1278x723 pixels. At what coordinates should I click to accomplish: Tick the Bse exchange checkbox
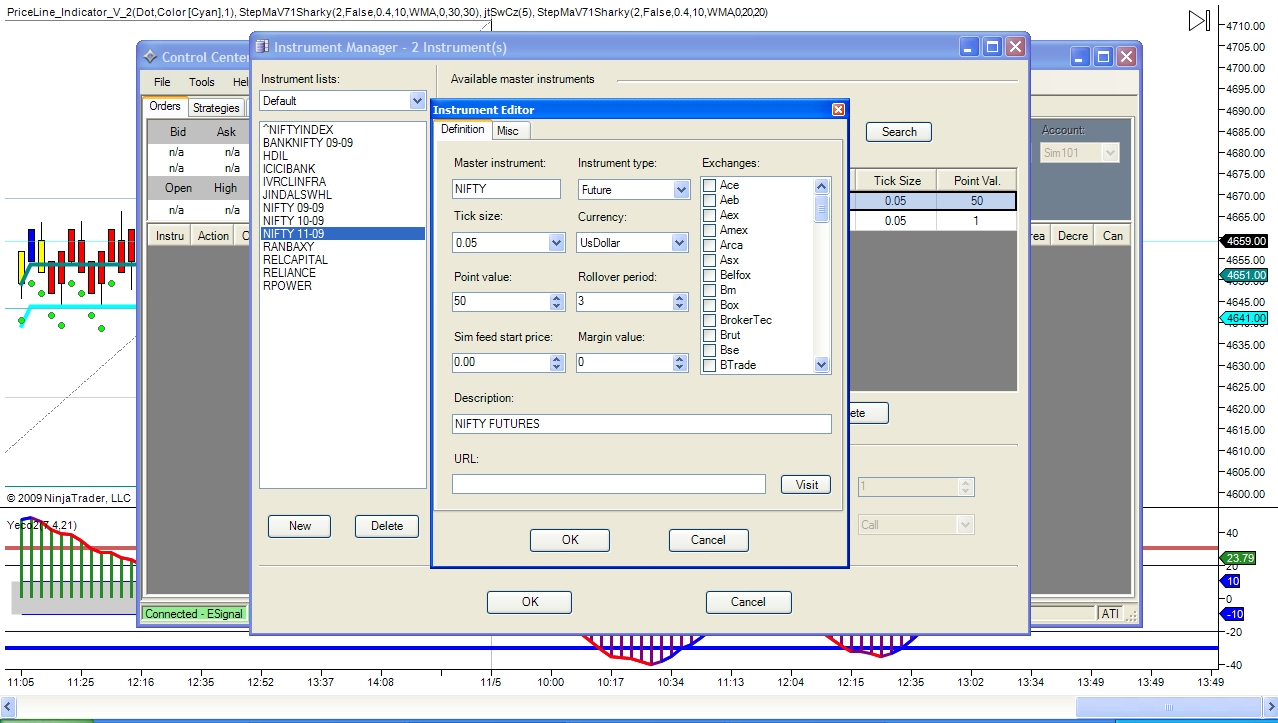coord(709,350)
